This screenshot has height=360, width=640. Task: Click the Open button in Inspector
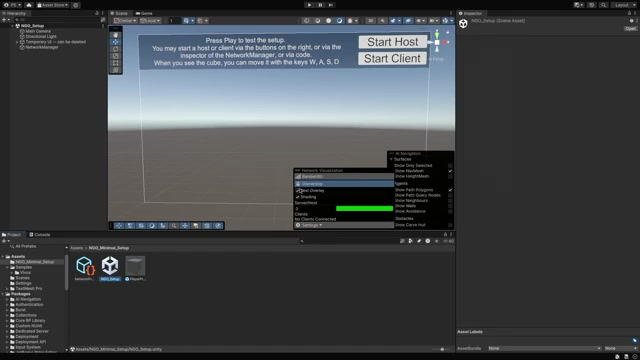click(630, 29)
